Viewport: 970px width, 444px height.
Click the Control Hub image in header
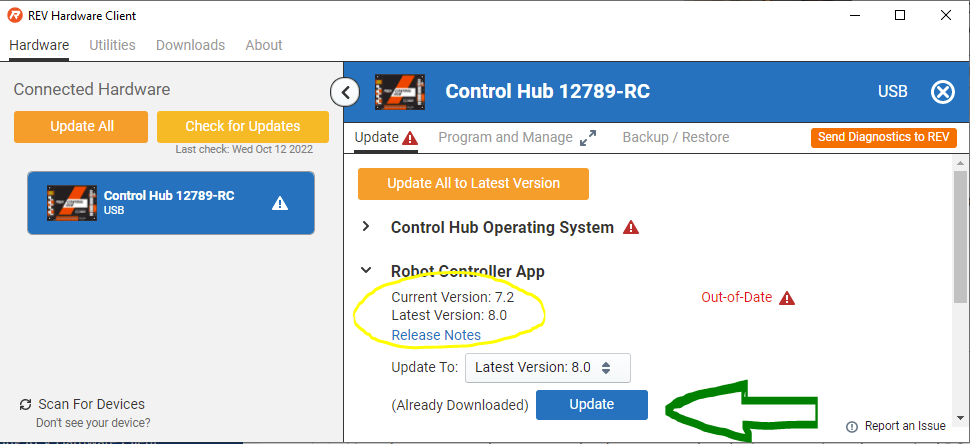pos(400,92)
